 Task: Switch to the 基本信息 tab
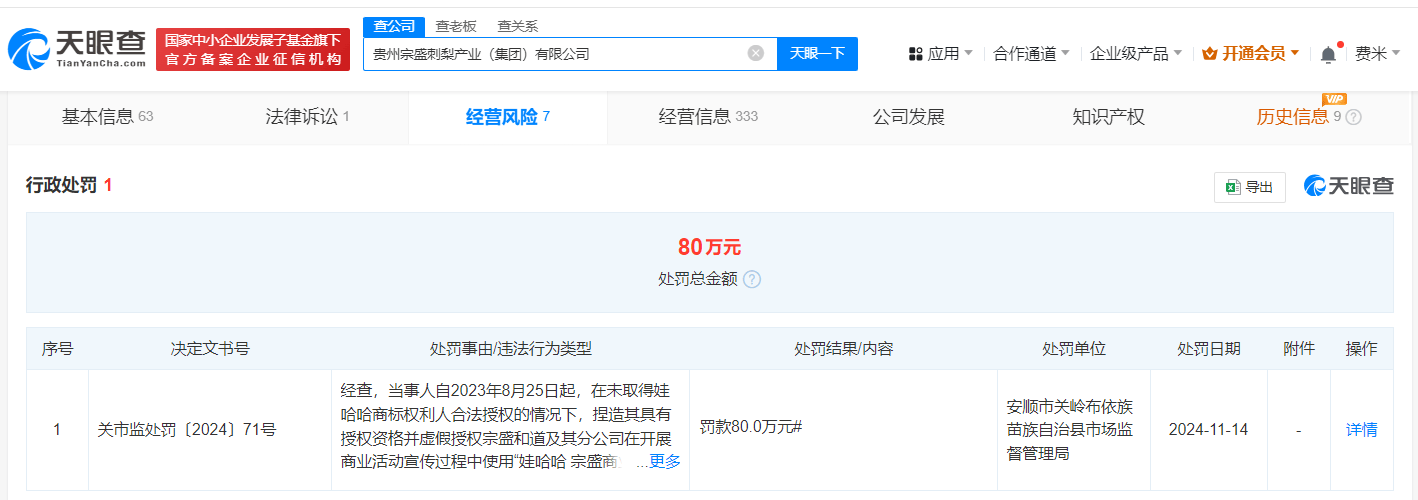point(108,117)
